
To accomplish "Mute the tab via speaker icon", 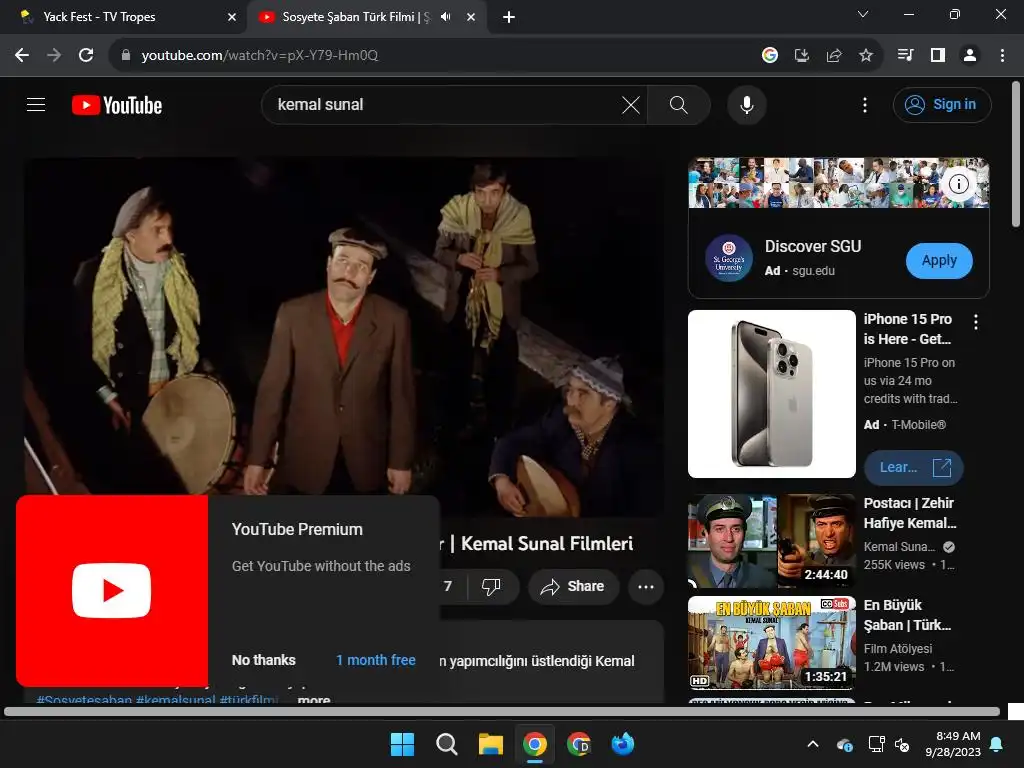I will [446, 17].
